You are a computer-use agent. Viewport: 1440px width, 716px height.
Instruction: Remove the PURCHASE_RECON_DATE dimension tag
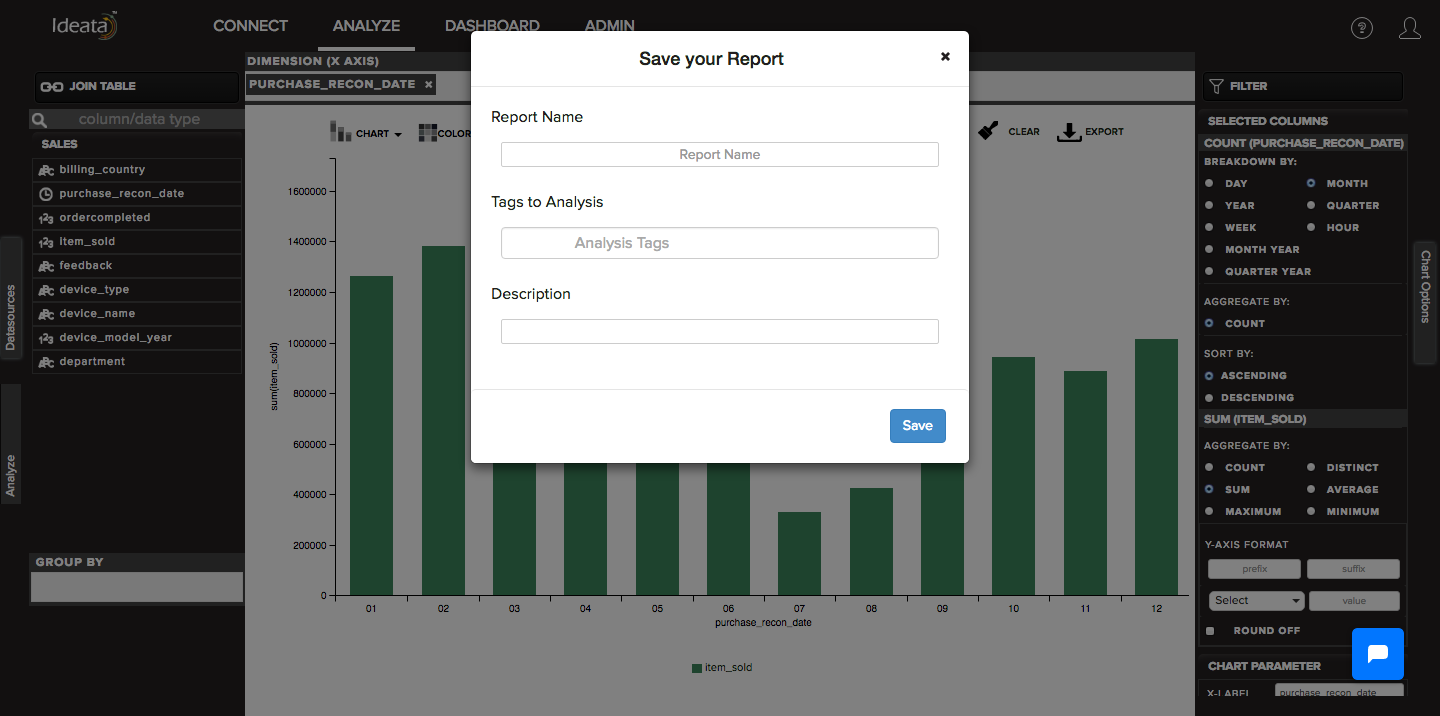coord(428,85)
